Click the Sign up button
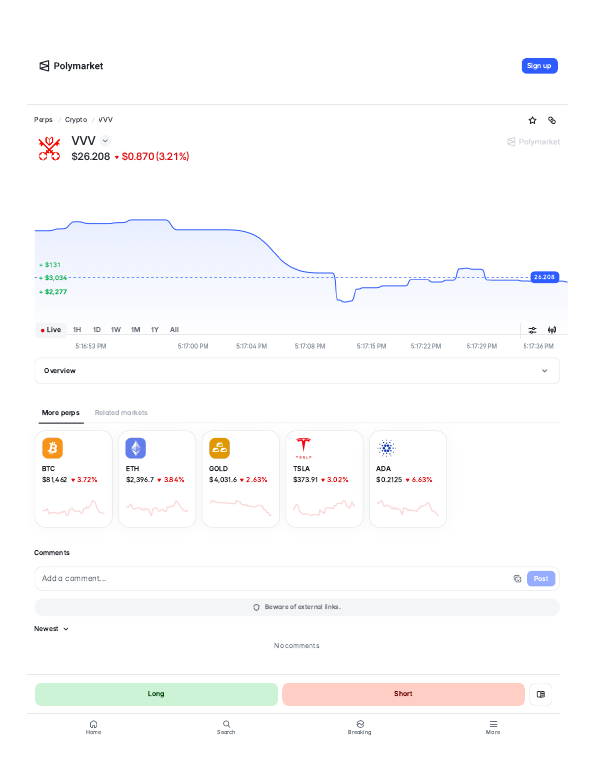Screen dimensions: 595x770 540,66
